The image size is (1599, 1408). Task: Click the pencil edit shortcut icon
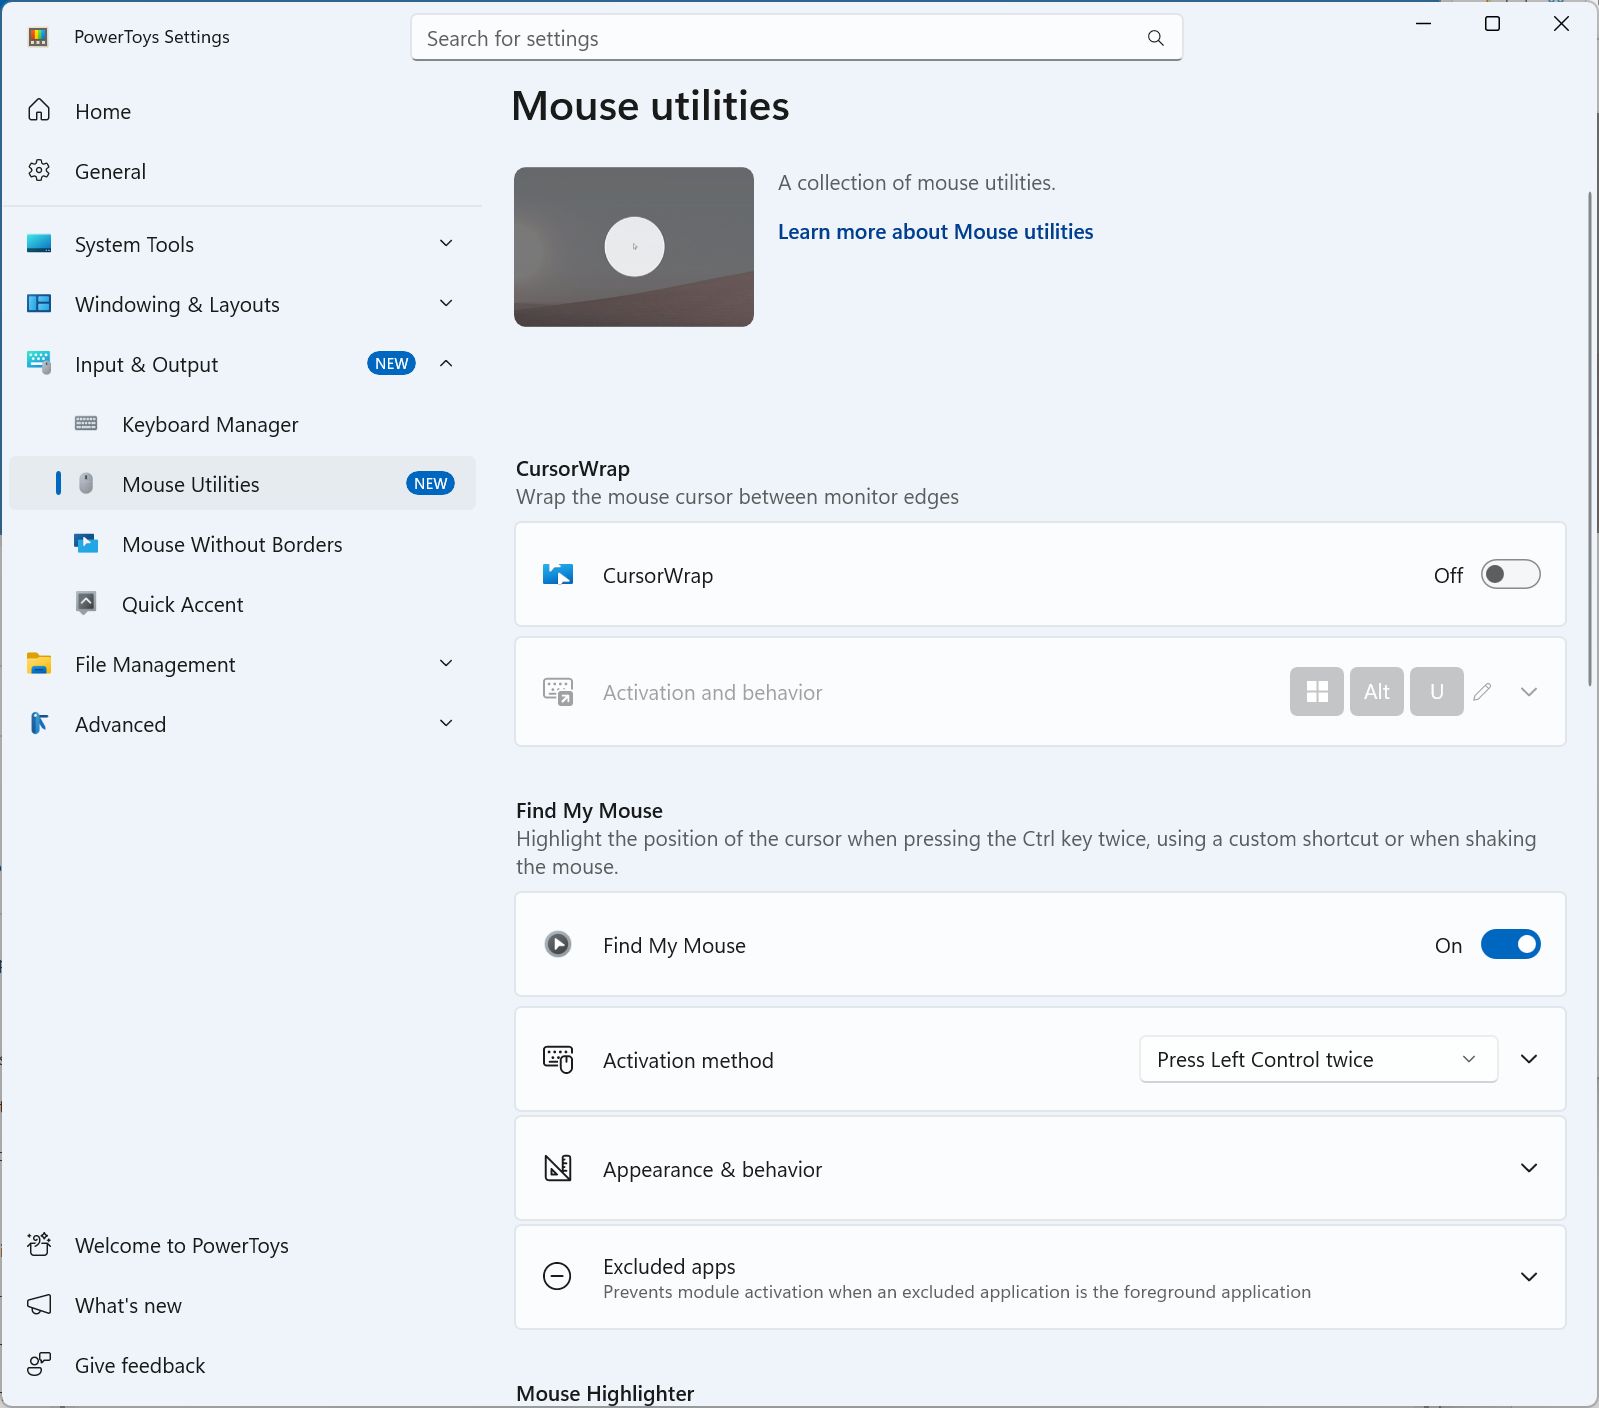1482,692
